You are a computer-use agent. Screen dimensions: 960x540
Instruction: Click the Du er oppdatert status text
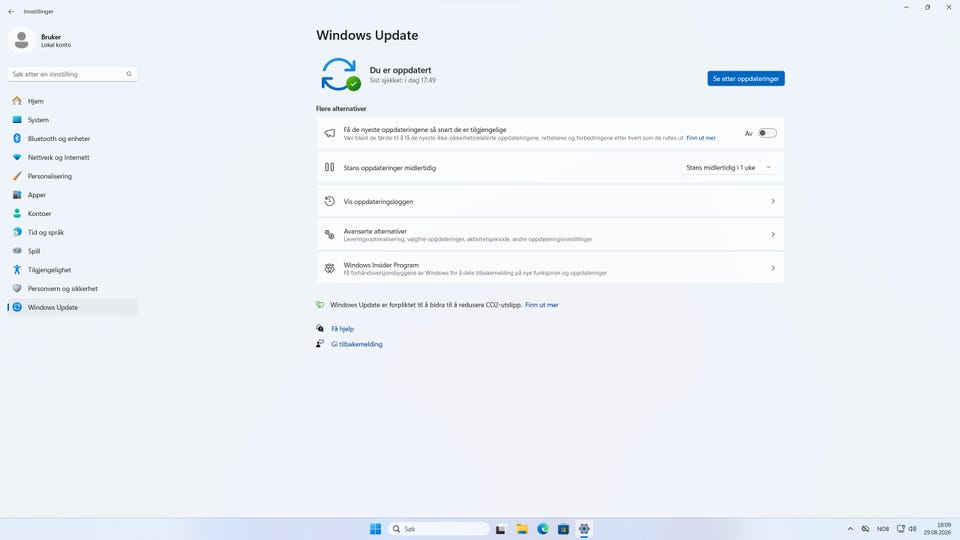(x=400, y=70)
